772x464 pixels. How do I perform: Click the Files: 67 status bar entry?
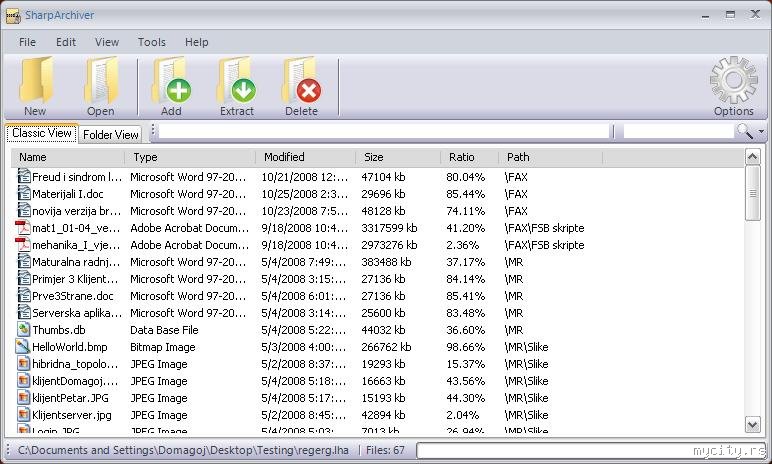click(385, 450)
